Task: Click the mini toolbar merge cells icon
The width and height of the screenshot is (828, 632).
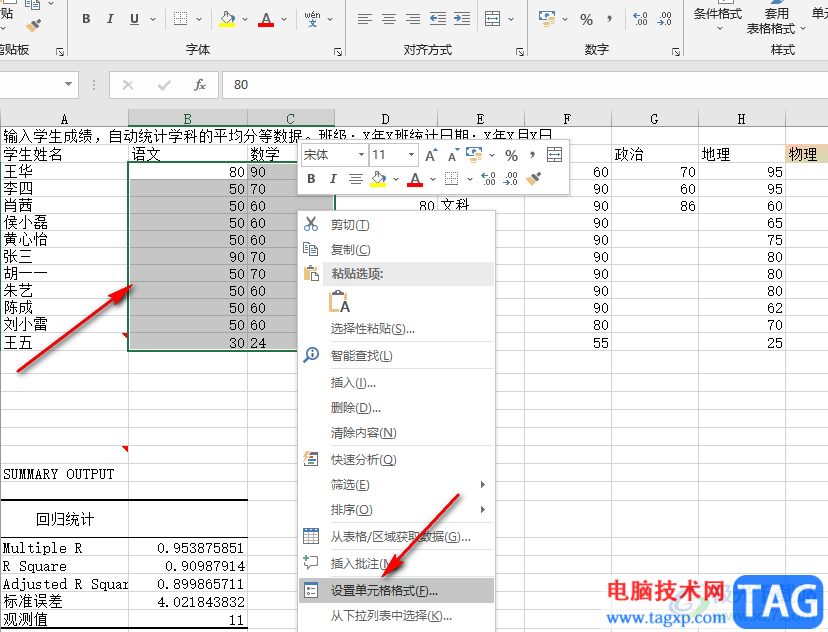Action: point(554,155)
